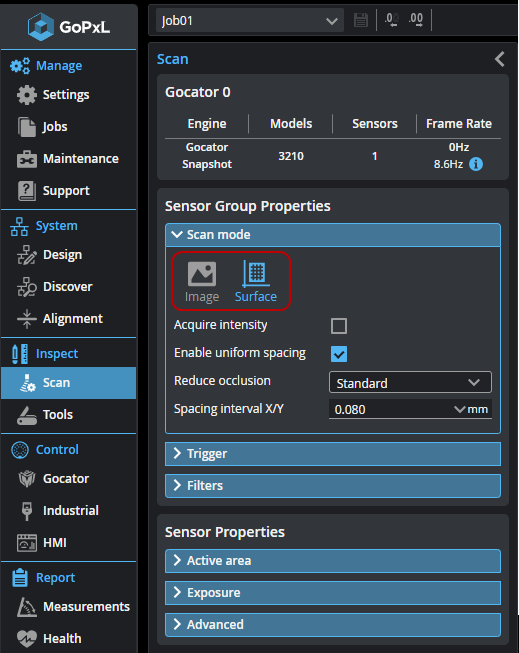Image resolution: width=519 pixels, height=653 pixels.
Task: Open the Measurements menu item
Action: 73,607
